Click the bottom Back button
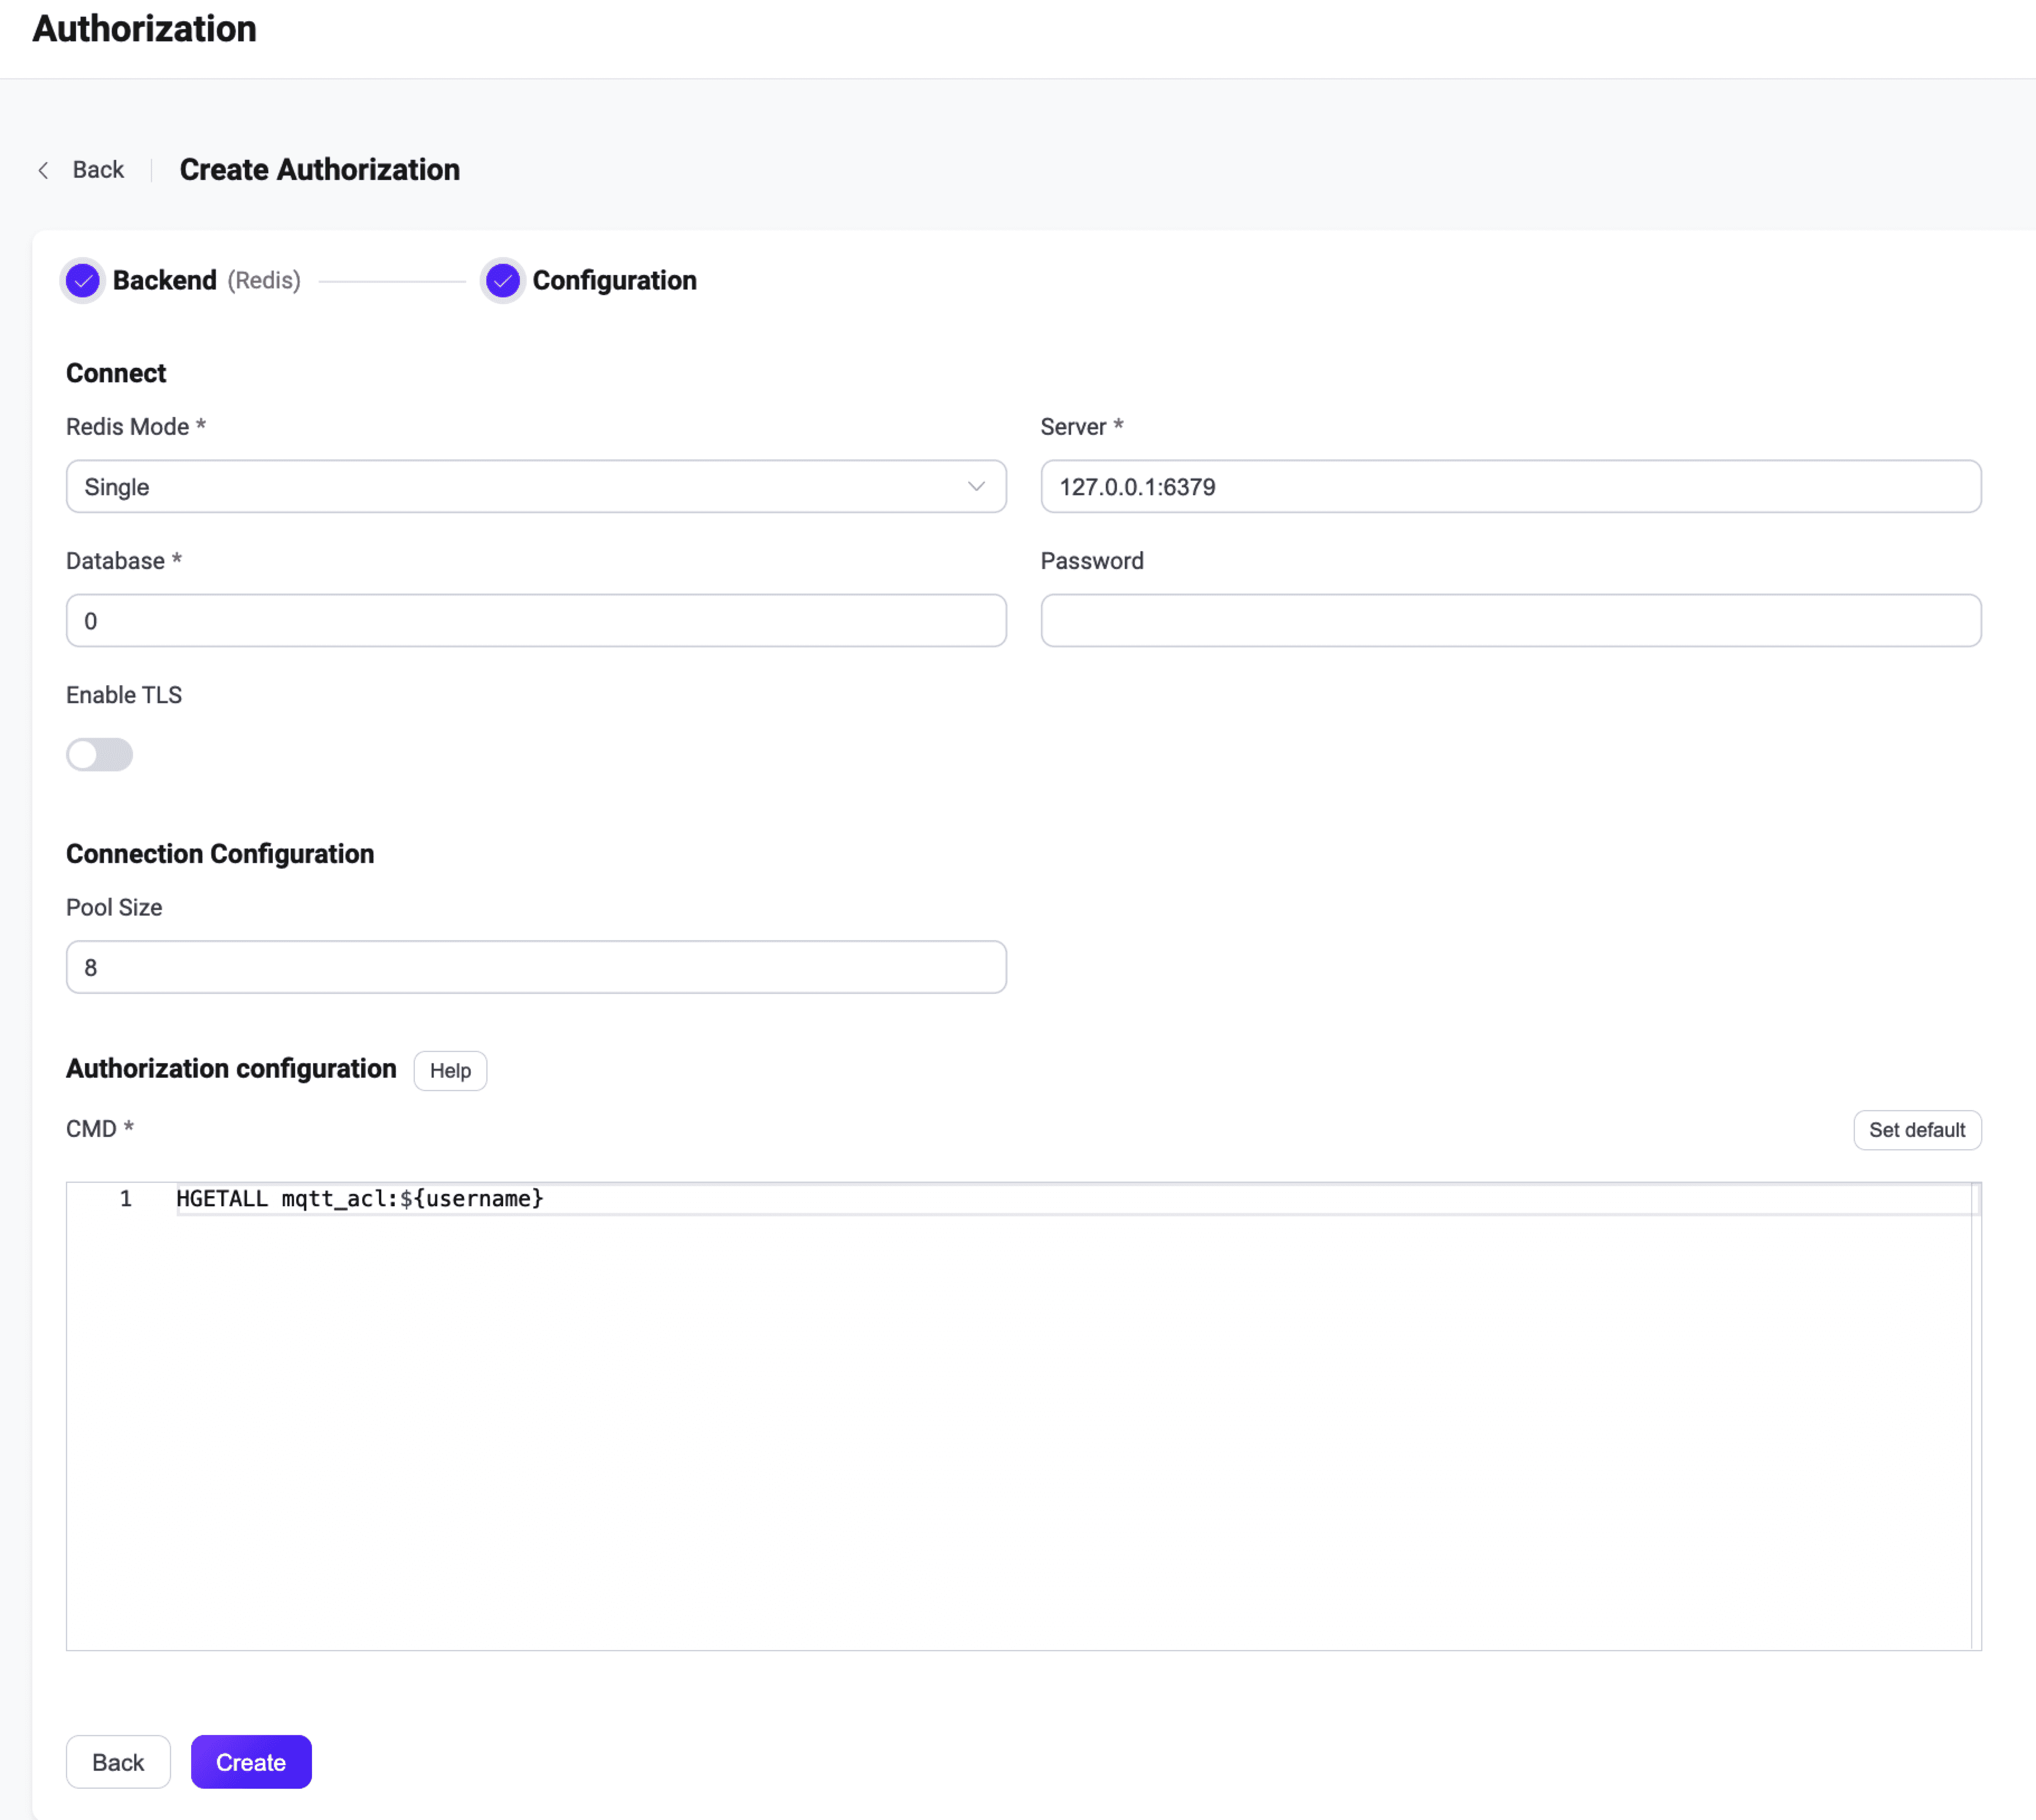This screenshot has height=1820, width=2036. [118, 1763]
